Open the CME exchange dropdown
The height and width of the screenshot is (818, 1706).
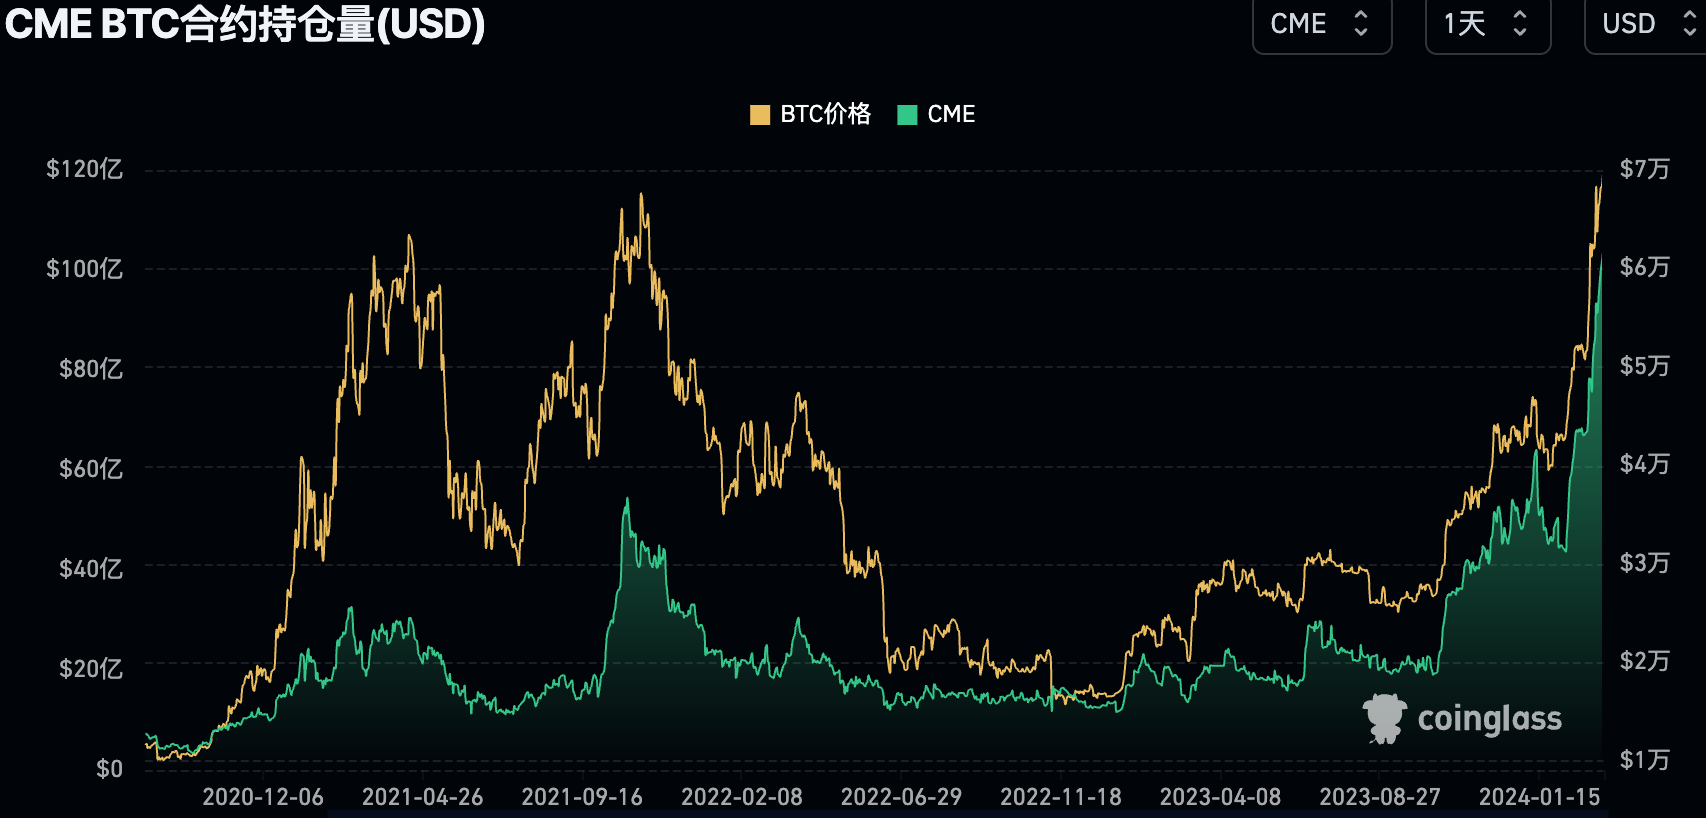click(x=1321, y=24)
